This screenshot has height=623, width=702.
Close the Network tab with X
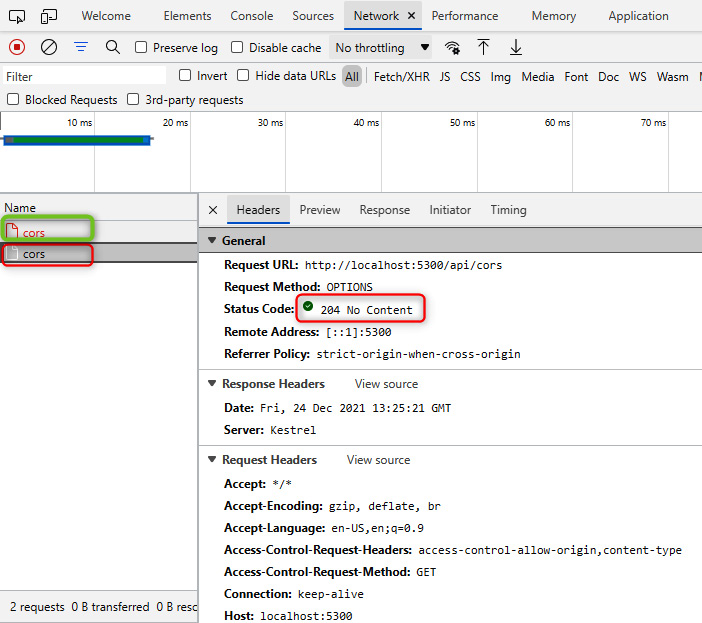[x=411, y=16]
